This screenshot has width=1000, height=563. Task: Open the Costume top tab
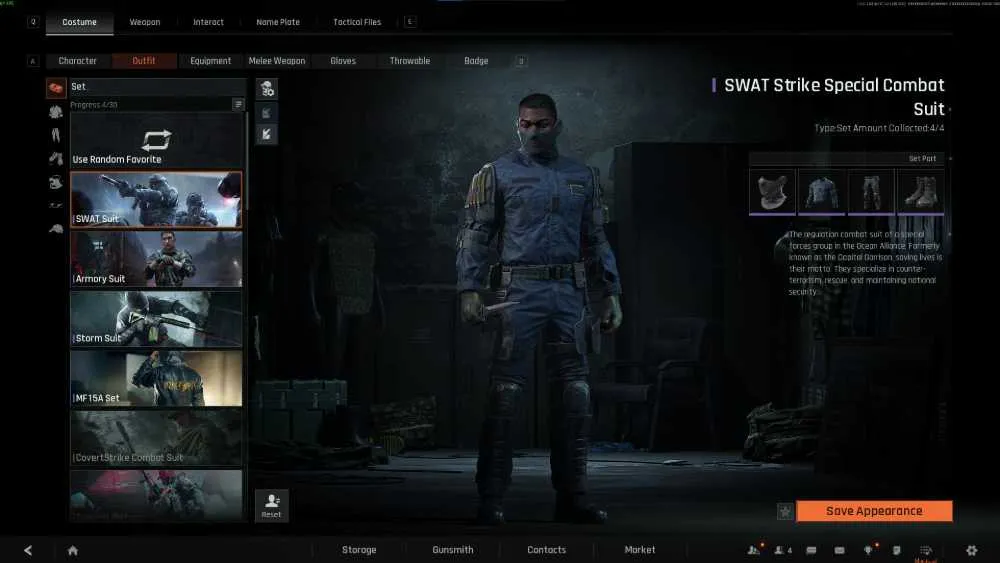tap(80, 22)
